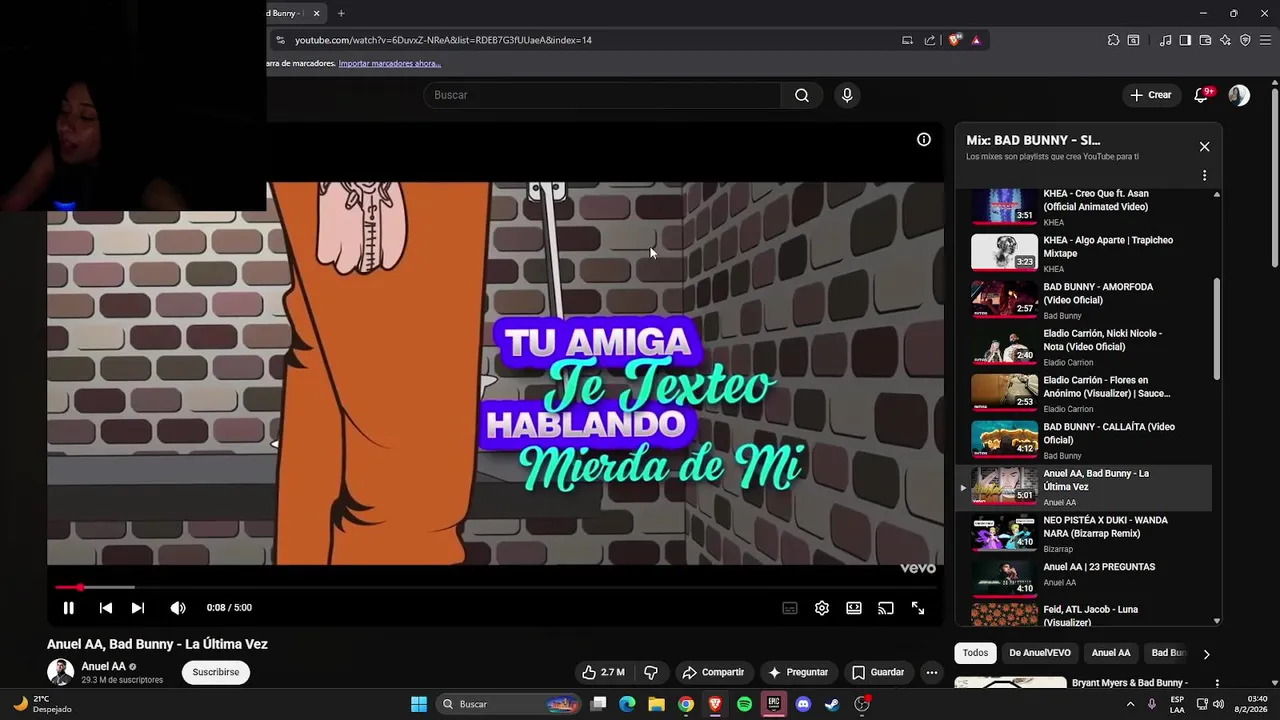
Task: Select Eladio Carrión, Nicki Nicole - Nota
Action: coord(1084,347)
